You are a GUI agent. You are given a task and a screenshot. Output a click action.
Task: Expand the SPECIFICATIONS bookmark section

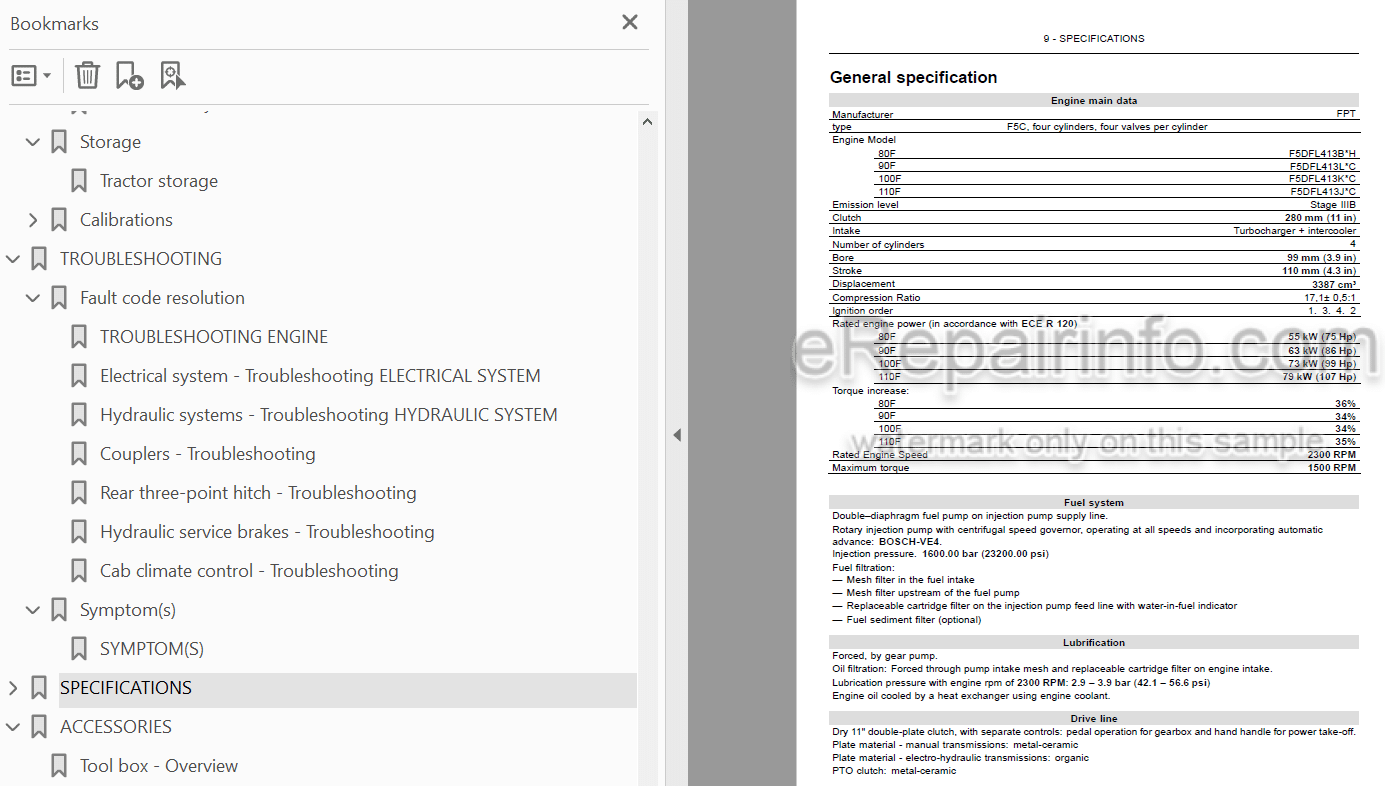click(x=13, y=688)
